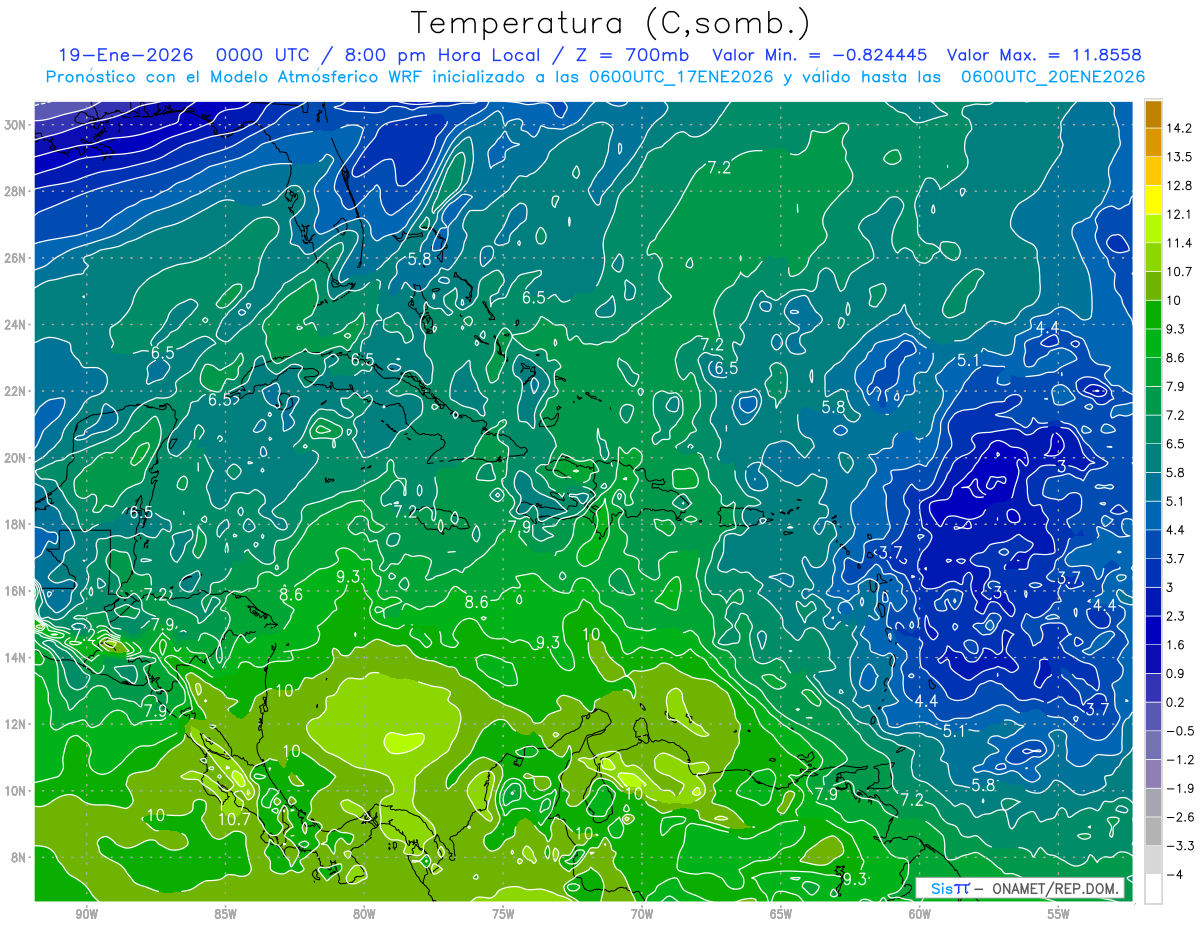The image size is (1200, 927).
Task: Pick the white swatch below the -4 label
Action: [x=1153, y=888]
